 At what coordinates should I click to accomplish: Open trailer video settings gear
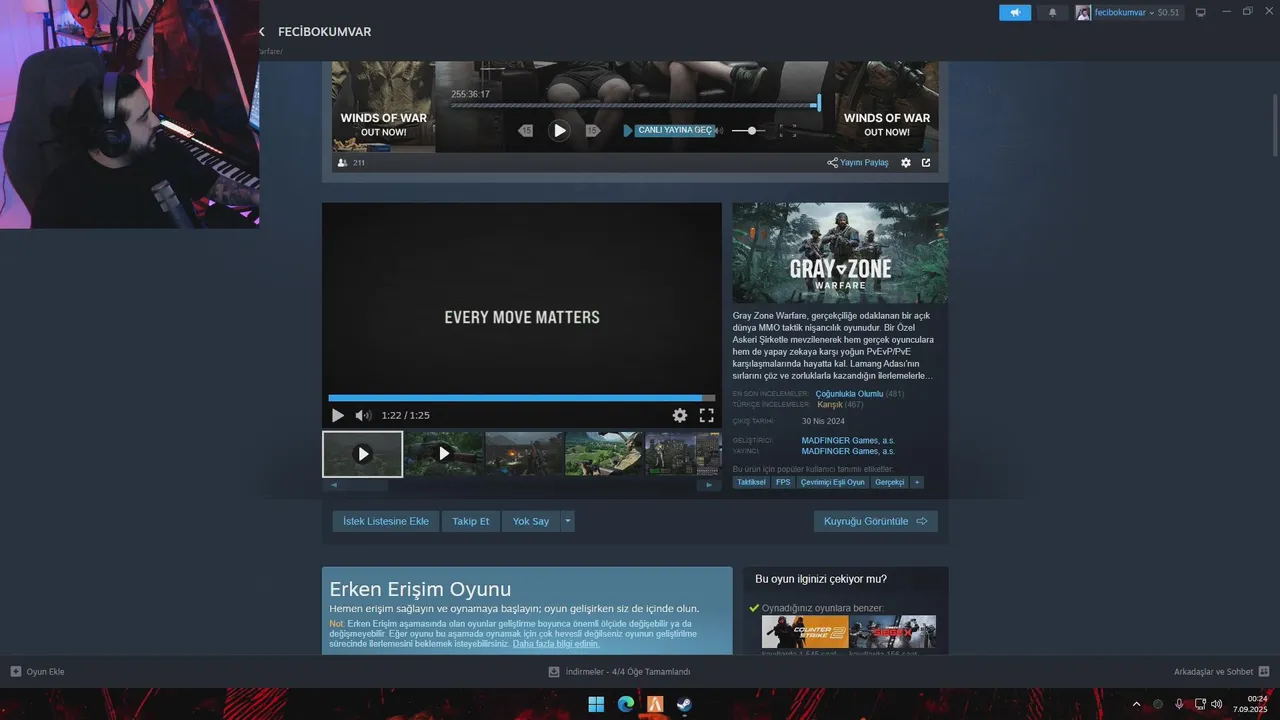(x=680, y=415)
